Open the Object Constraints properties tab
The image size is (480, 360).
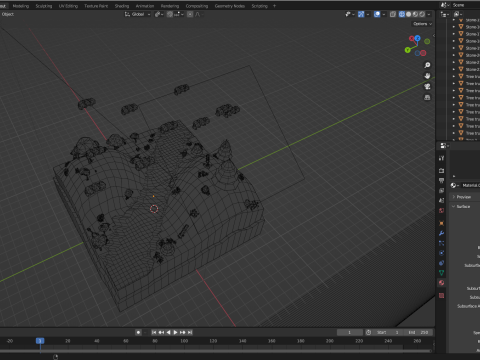(x=441, y=263)
